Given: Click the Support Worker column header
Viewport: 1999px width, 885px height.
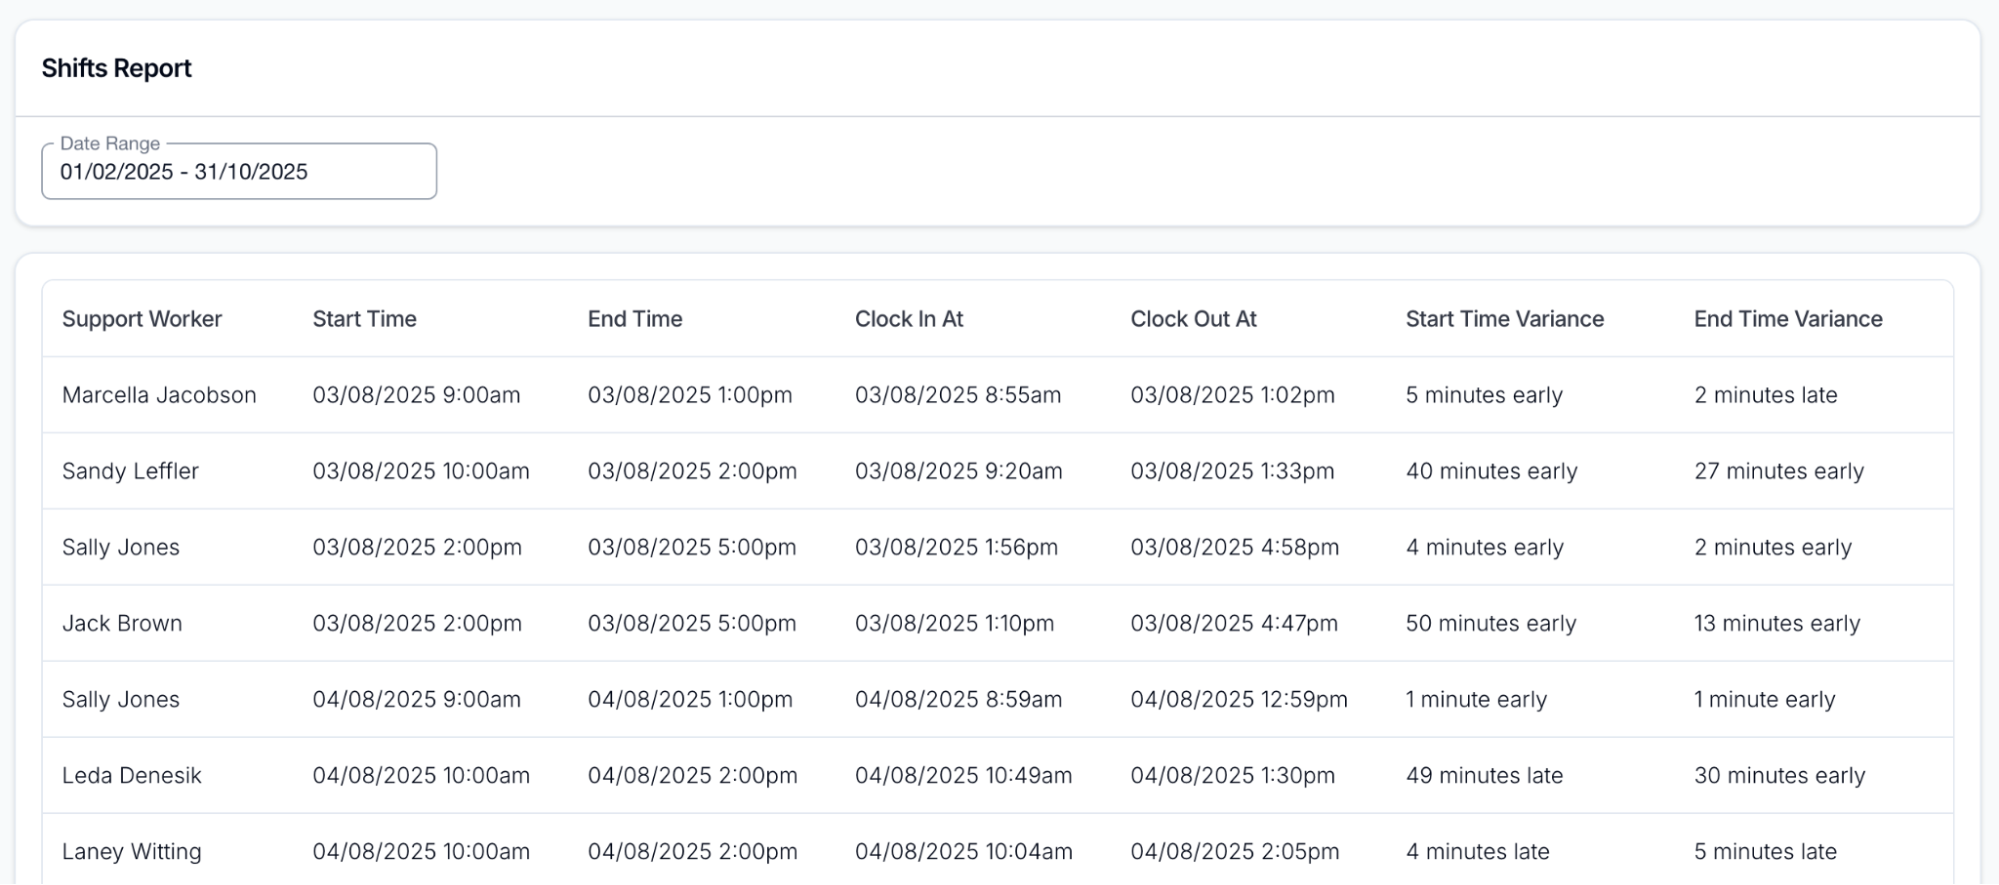Looking at the screenshot, I should click(x=142, y=319).
